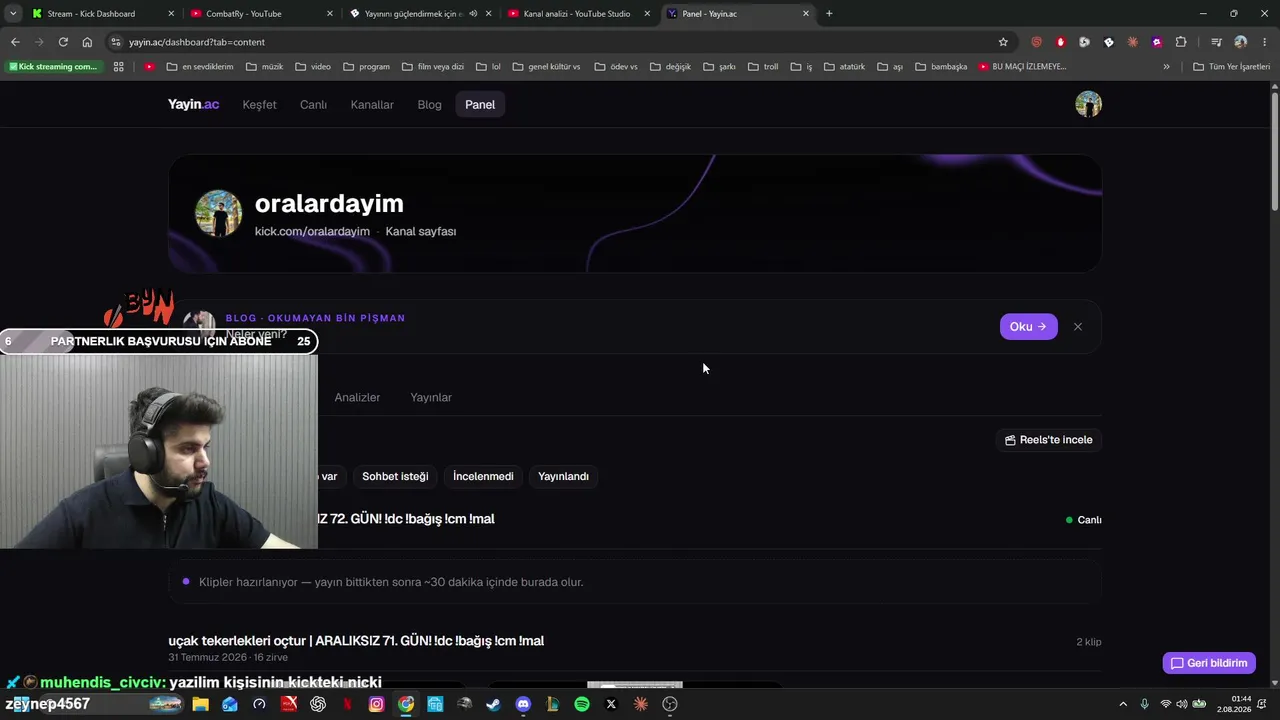Screen dimensions: 1280x720
Task: Launch Steam from the taskbar
Action: pos(493,704)
